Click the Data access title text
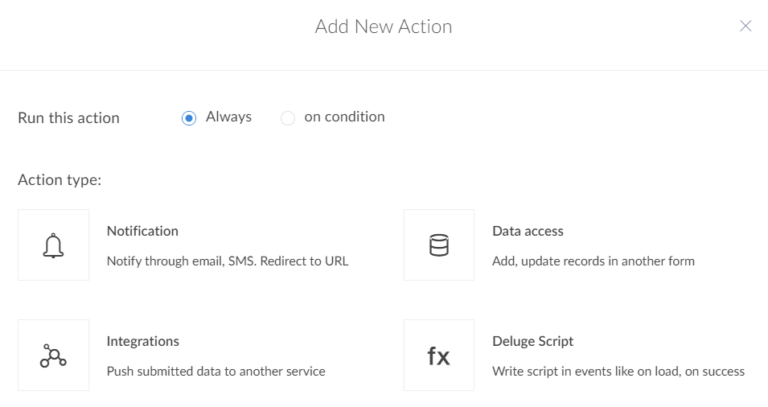The height and width of the screenshot is (407, 768). pos(528,231)
